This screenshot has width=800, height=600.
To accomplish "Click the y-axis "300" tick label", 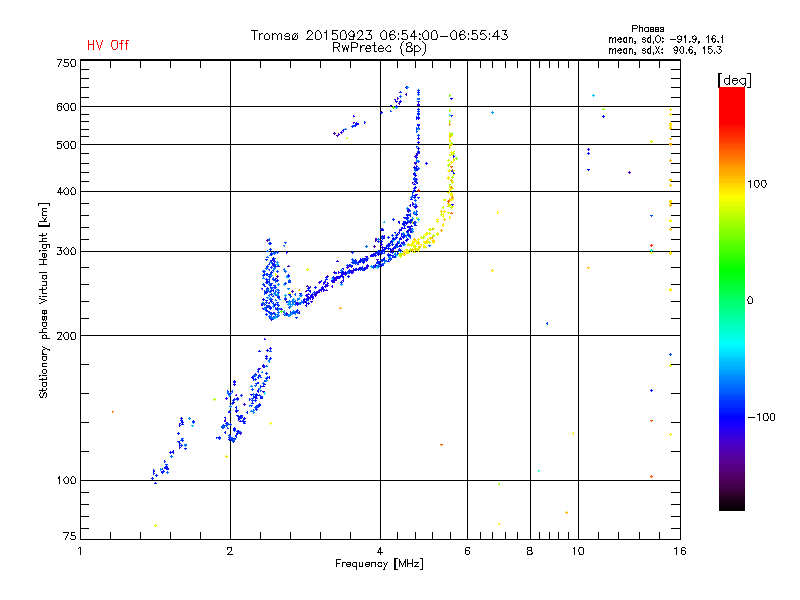I will pos(66,252).
